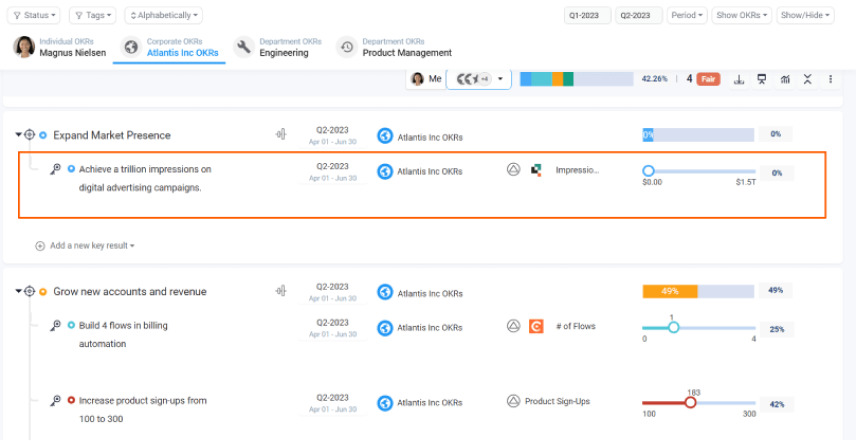
Task: Click KPI triangle icon on # of Flows row
Action: click(x=513, y=326)
